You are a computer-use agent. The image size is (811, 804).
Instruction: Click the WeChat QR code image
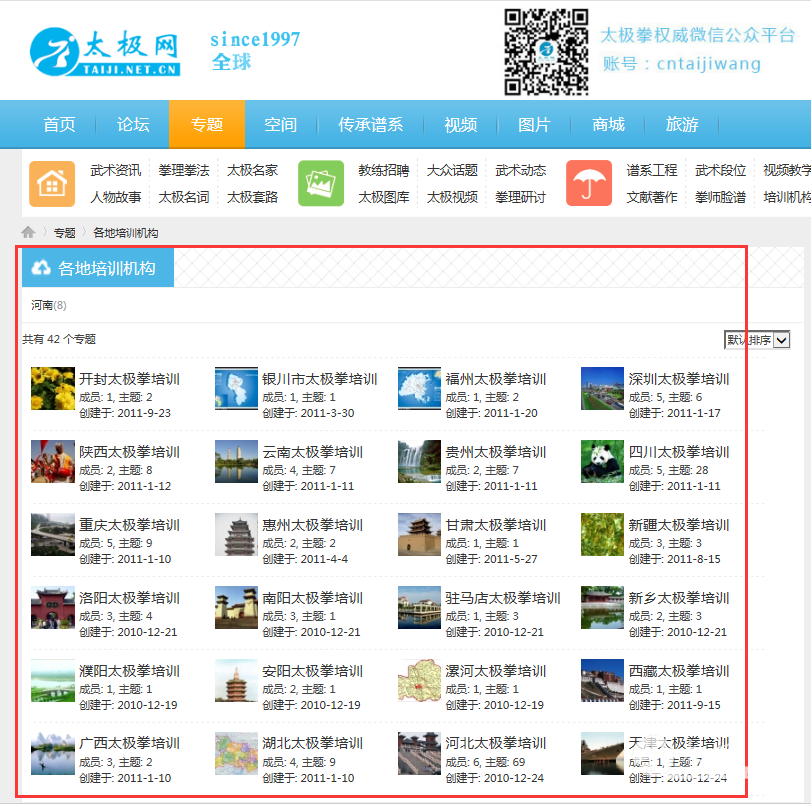point(545,52)
